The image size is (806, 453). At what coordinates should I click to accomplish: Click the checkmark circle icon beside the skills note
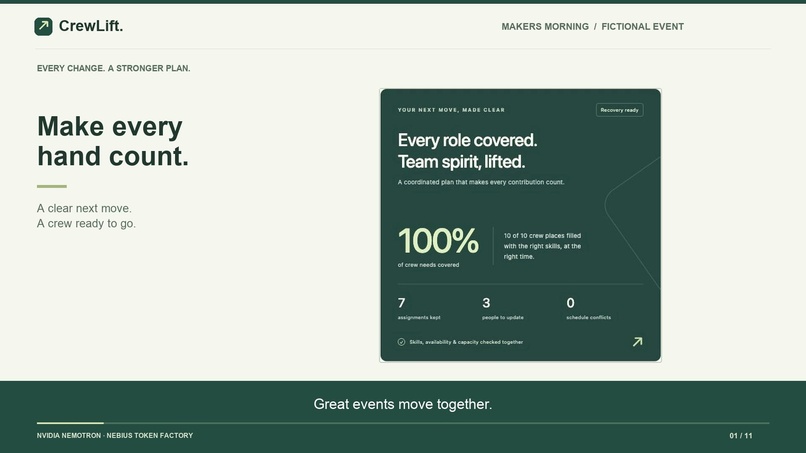click(x=401, y=342)
